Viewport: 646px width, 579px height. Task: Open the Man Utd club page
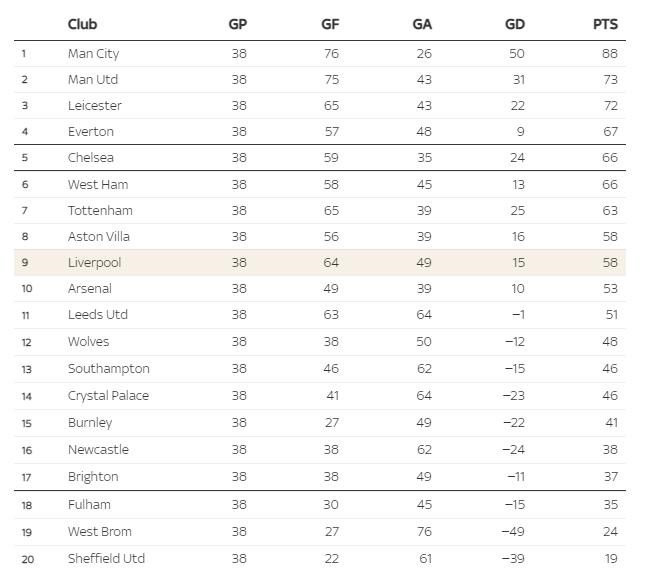click(x=93, y=79)
